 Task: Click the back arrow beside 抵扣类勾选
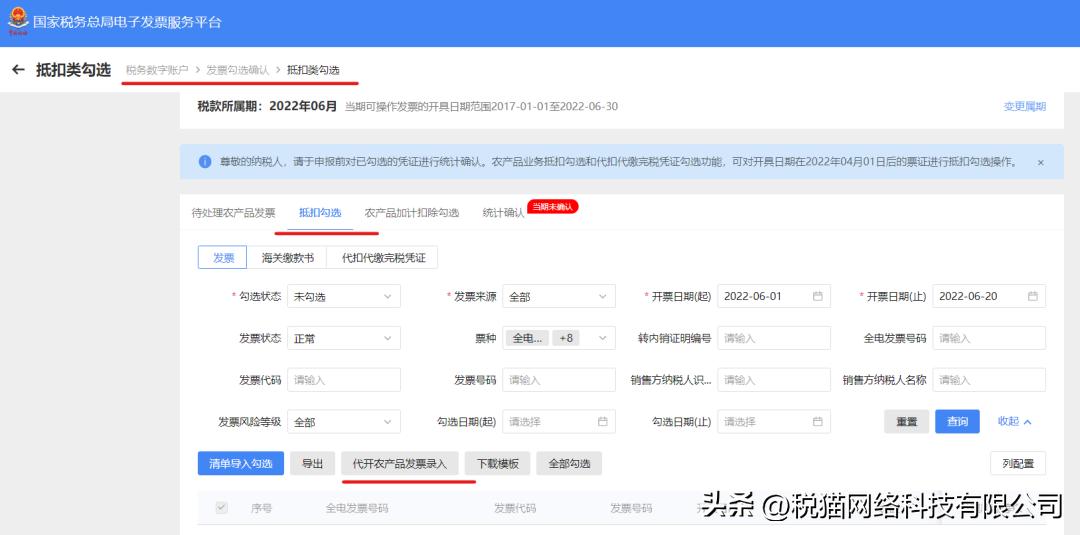click(x=19, y=70)
